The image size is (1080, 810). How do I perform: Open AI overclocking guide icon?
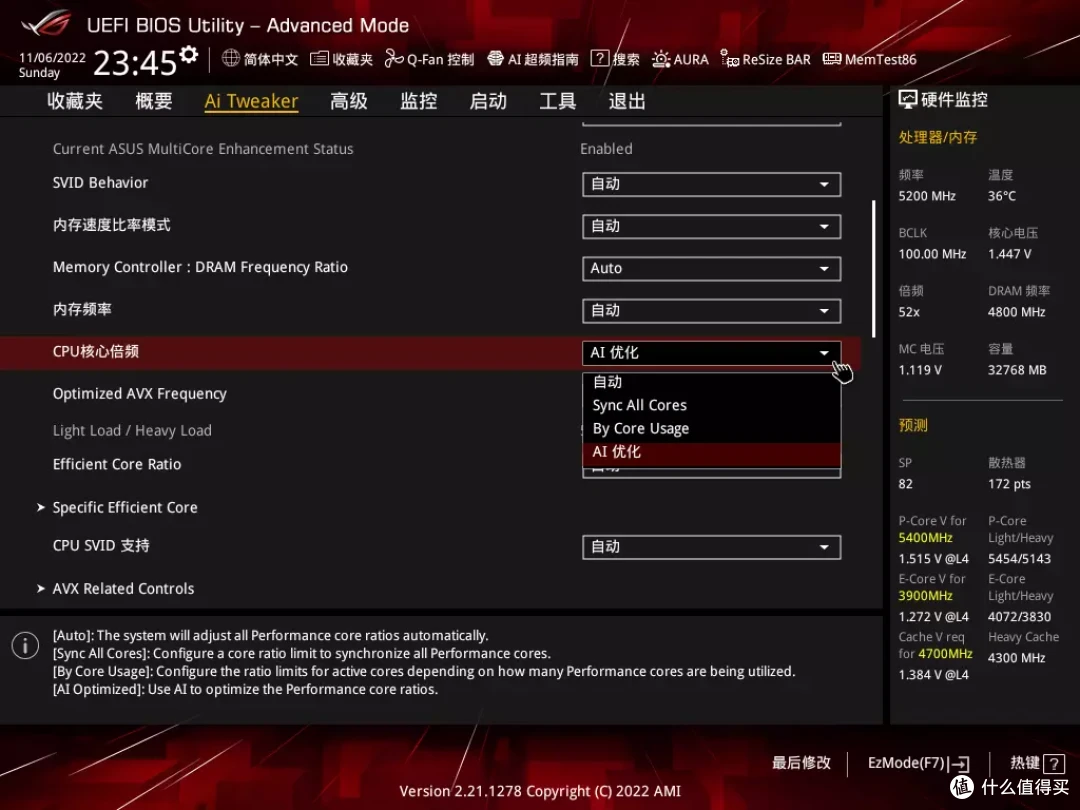(495, 59)
